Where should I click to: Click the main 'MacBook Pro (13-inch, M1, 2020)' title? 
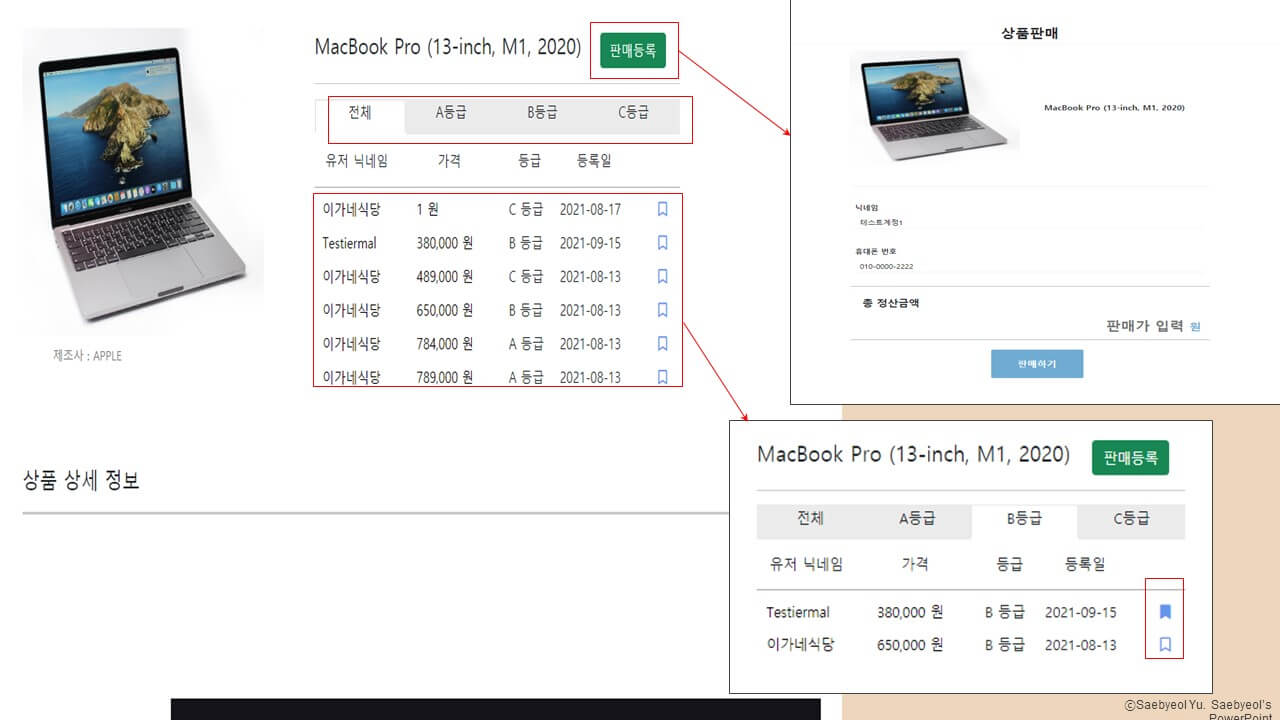click(x=448, y=47)
